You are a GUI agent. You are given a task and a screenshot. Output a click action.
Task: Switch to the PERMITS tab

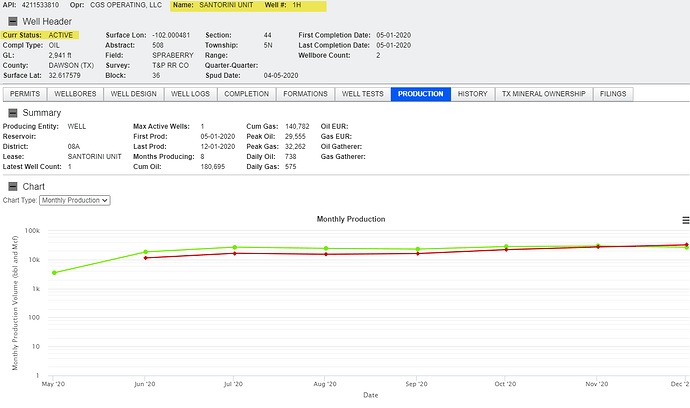coord(25,94)
